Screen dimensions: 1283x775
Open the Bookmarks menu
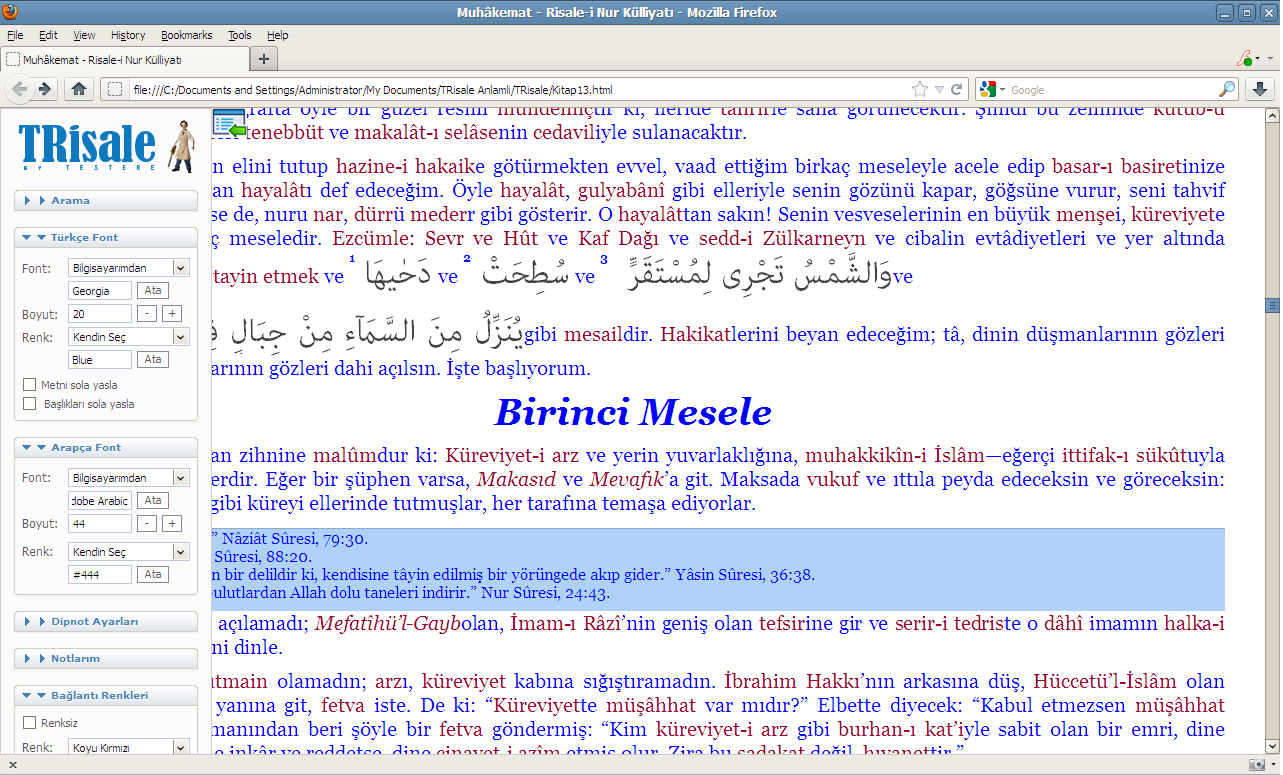pos(187,35)
